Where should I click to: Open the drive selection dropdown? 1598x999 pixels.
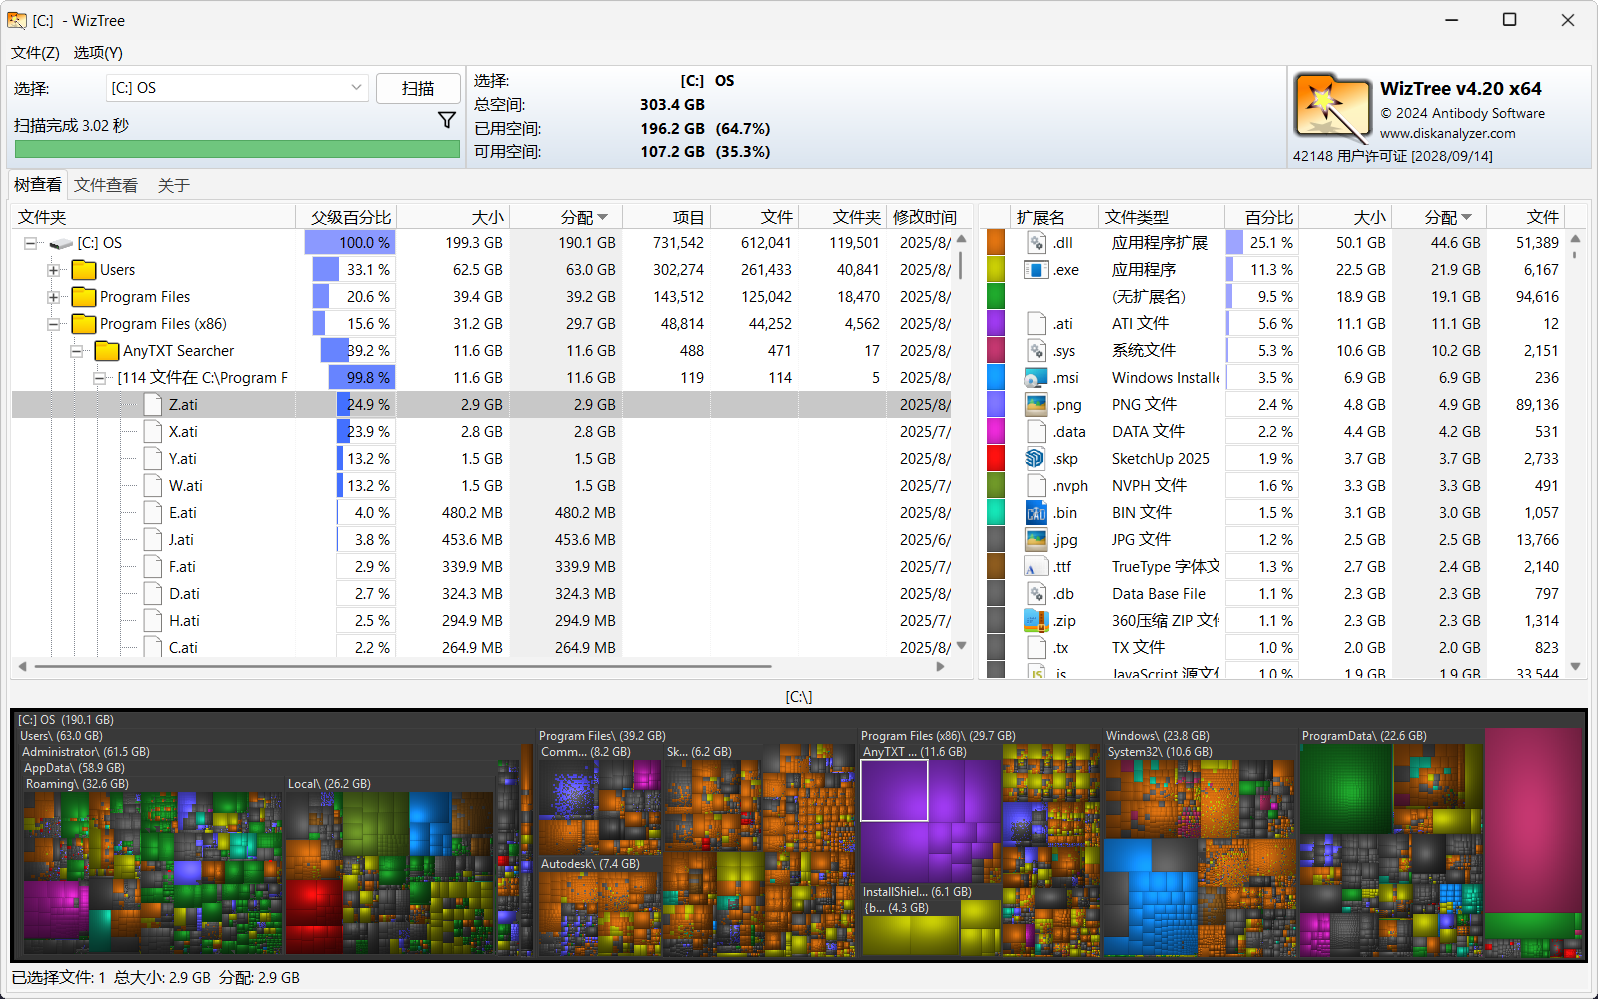click(x=356, y=88)
